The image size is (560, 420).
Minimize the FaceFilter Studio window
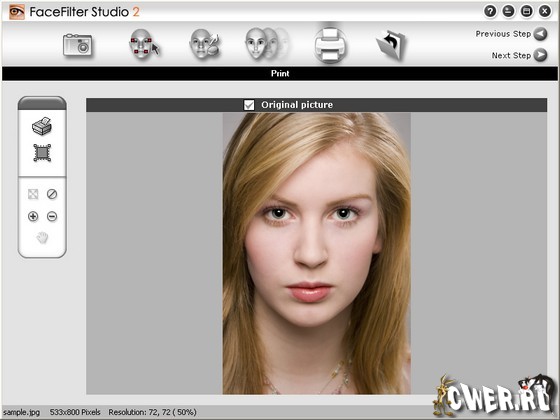click(508, 11)
